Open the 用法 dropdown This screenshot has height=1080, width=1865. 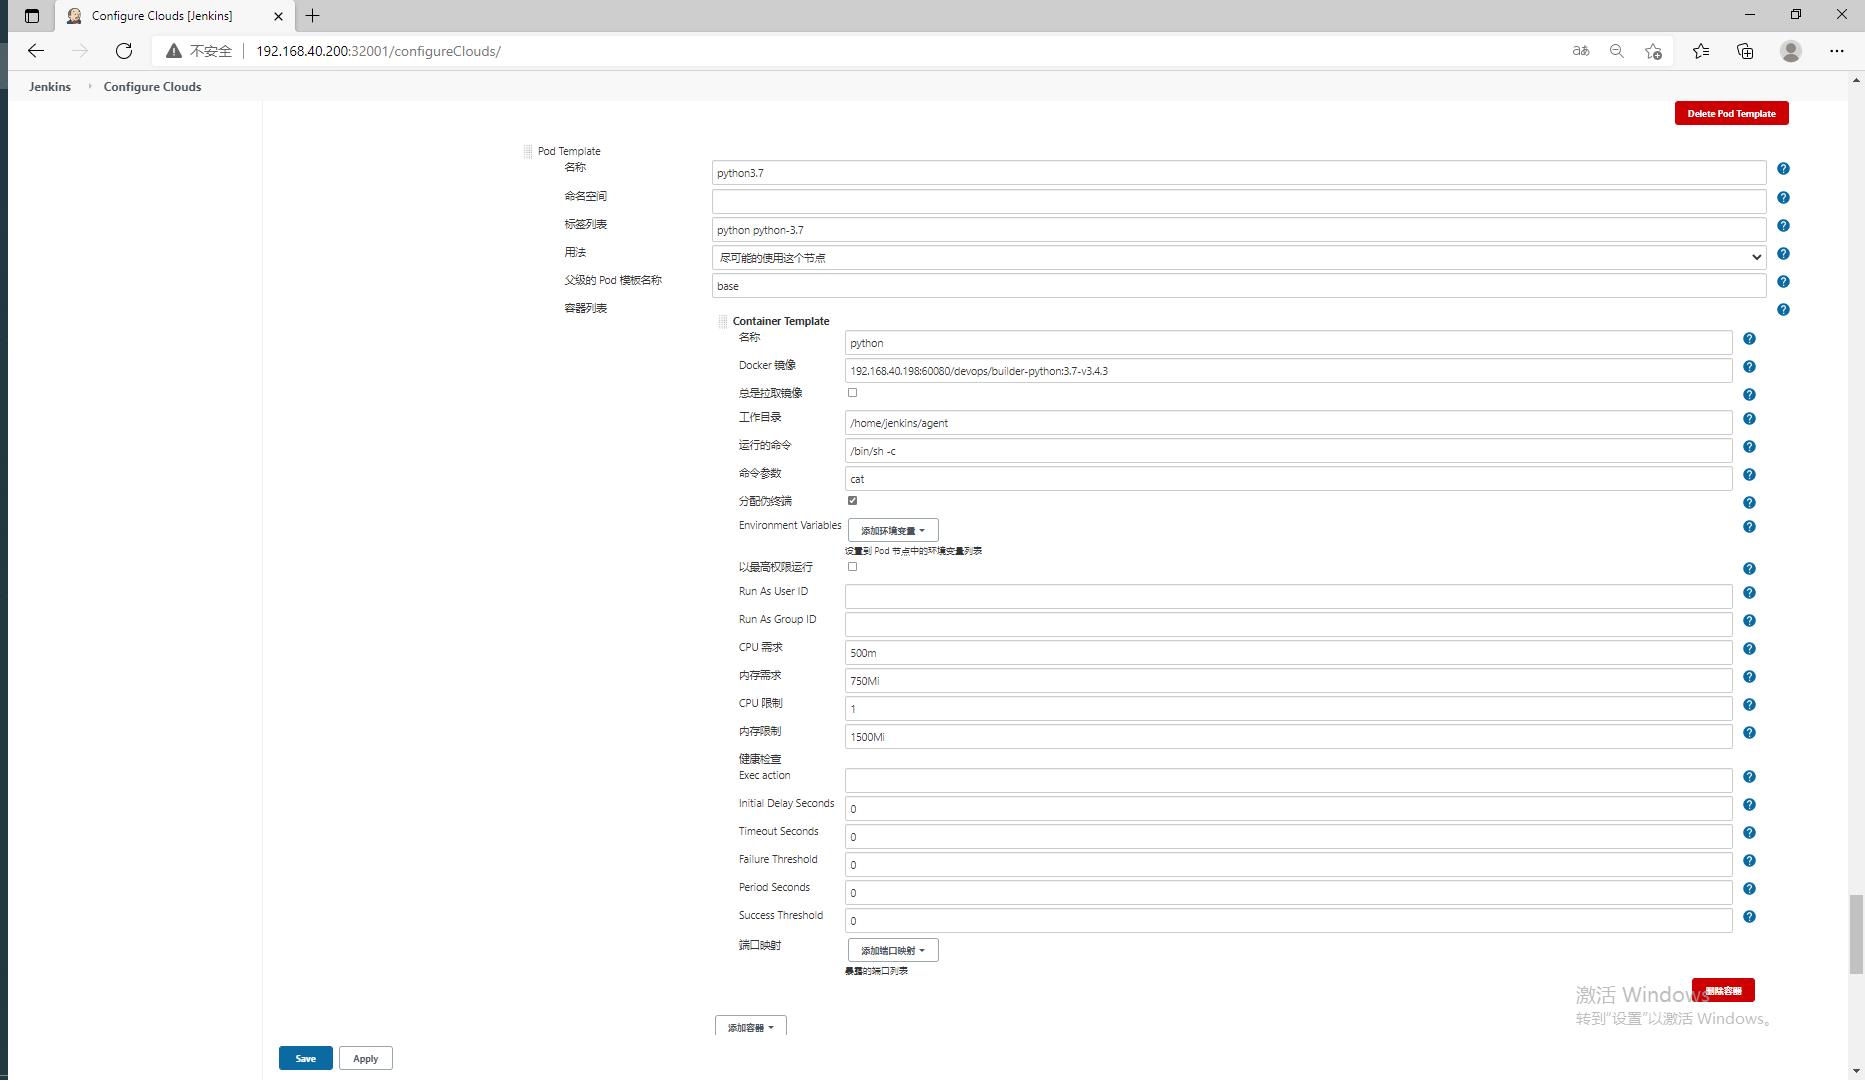(x=1239, y=258)
